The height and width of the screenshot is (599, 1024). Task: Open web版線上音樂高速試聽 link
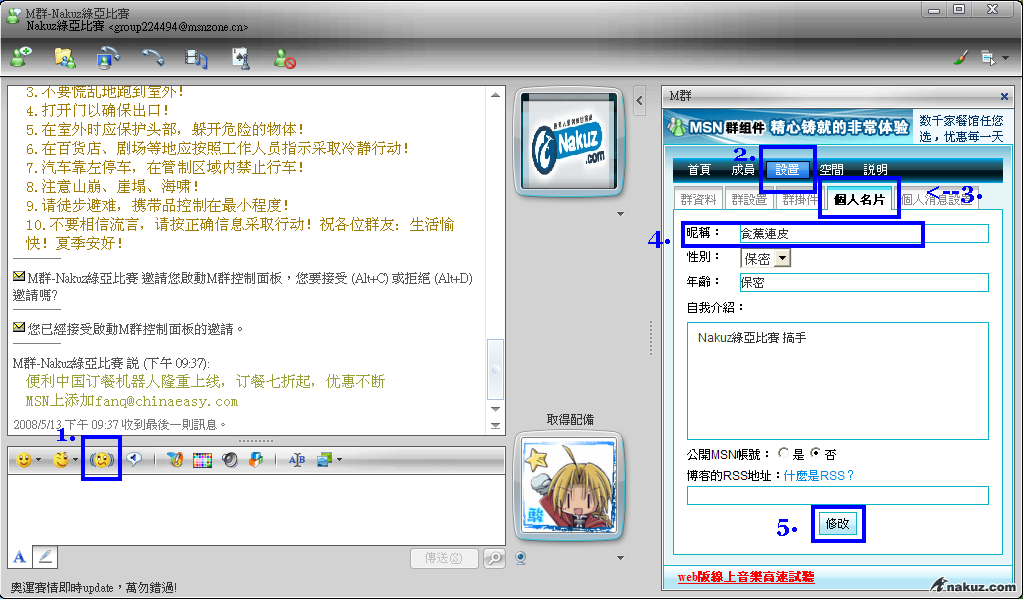pyautogui.click(x=746, y=577)
